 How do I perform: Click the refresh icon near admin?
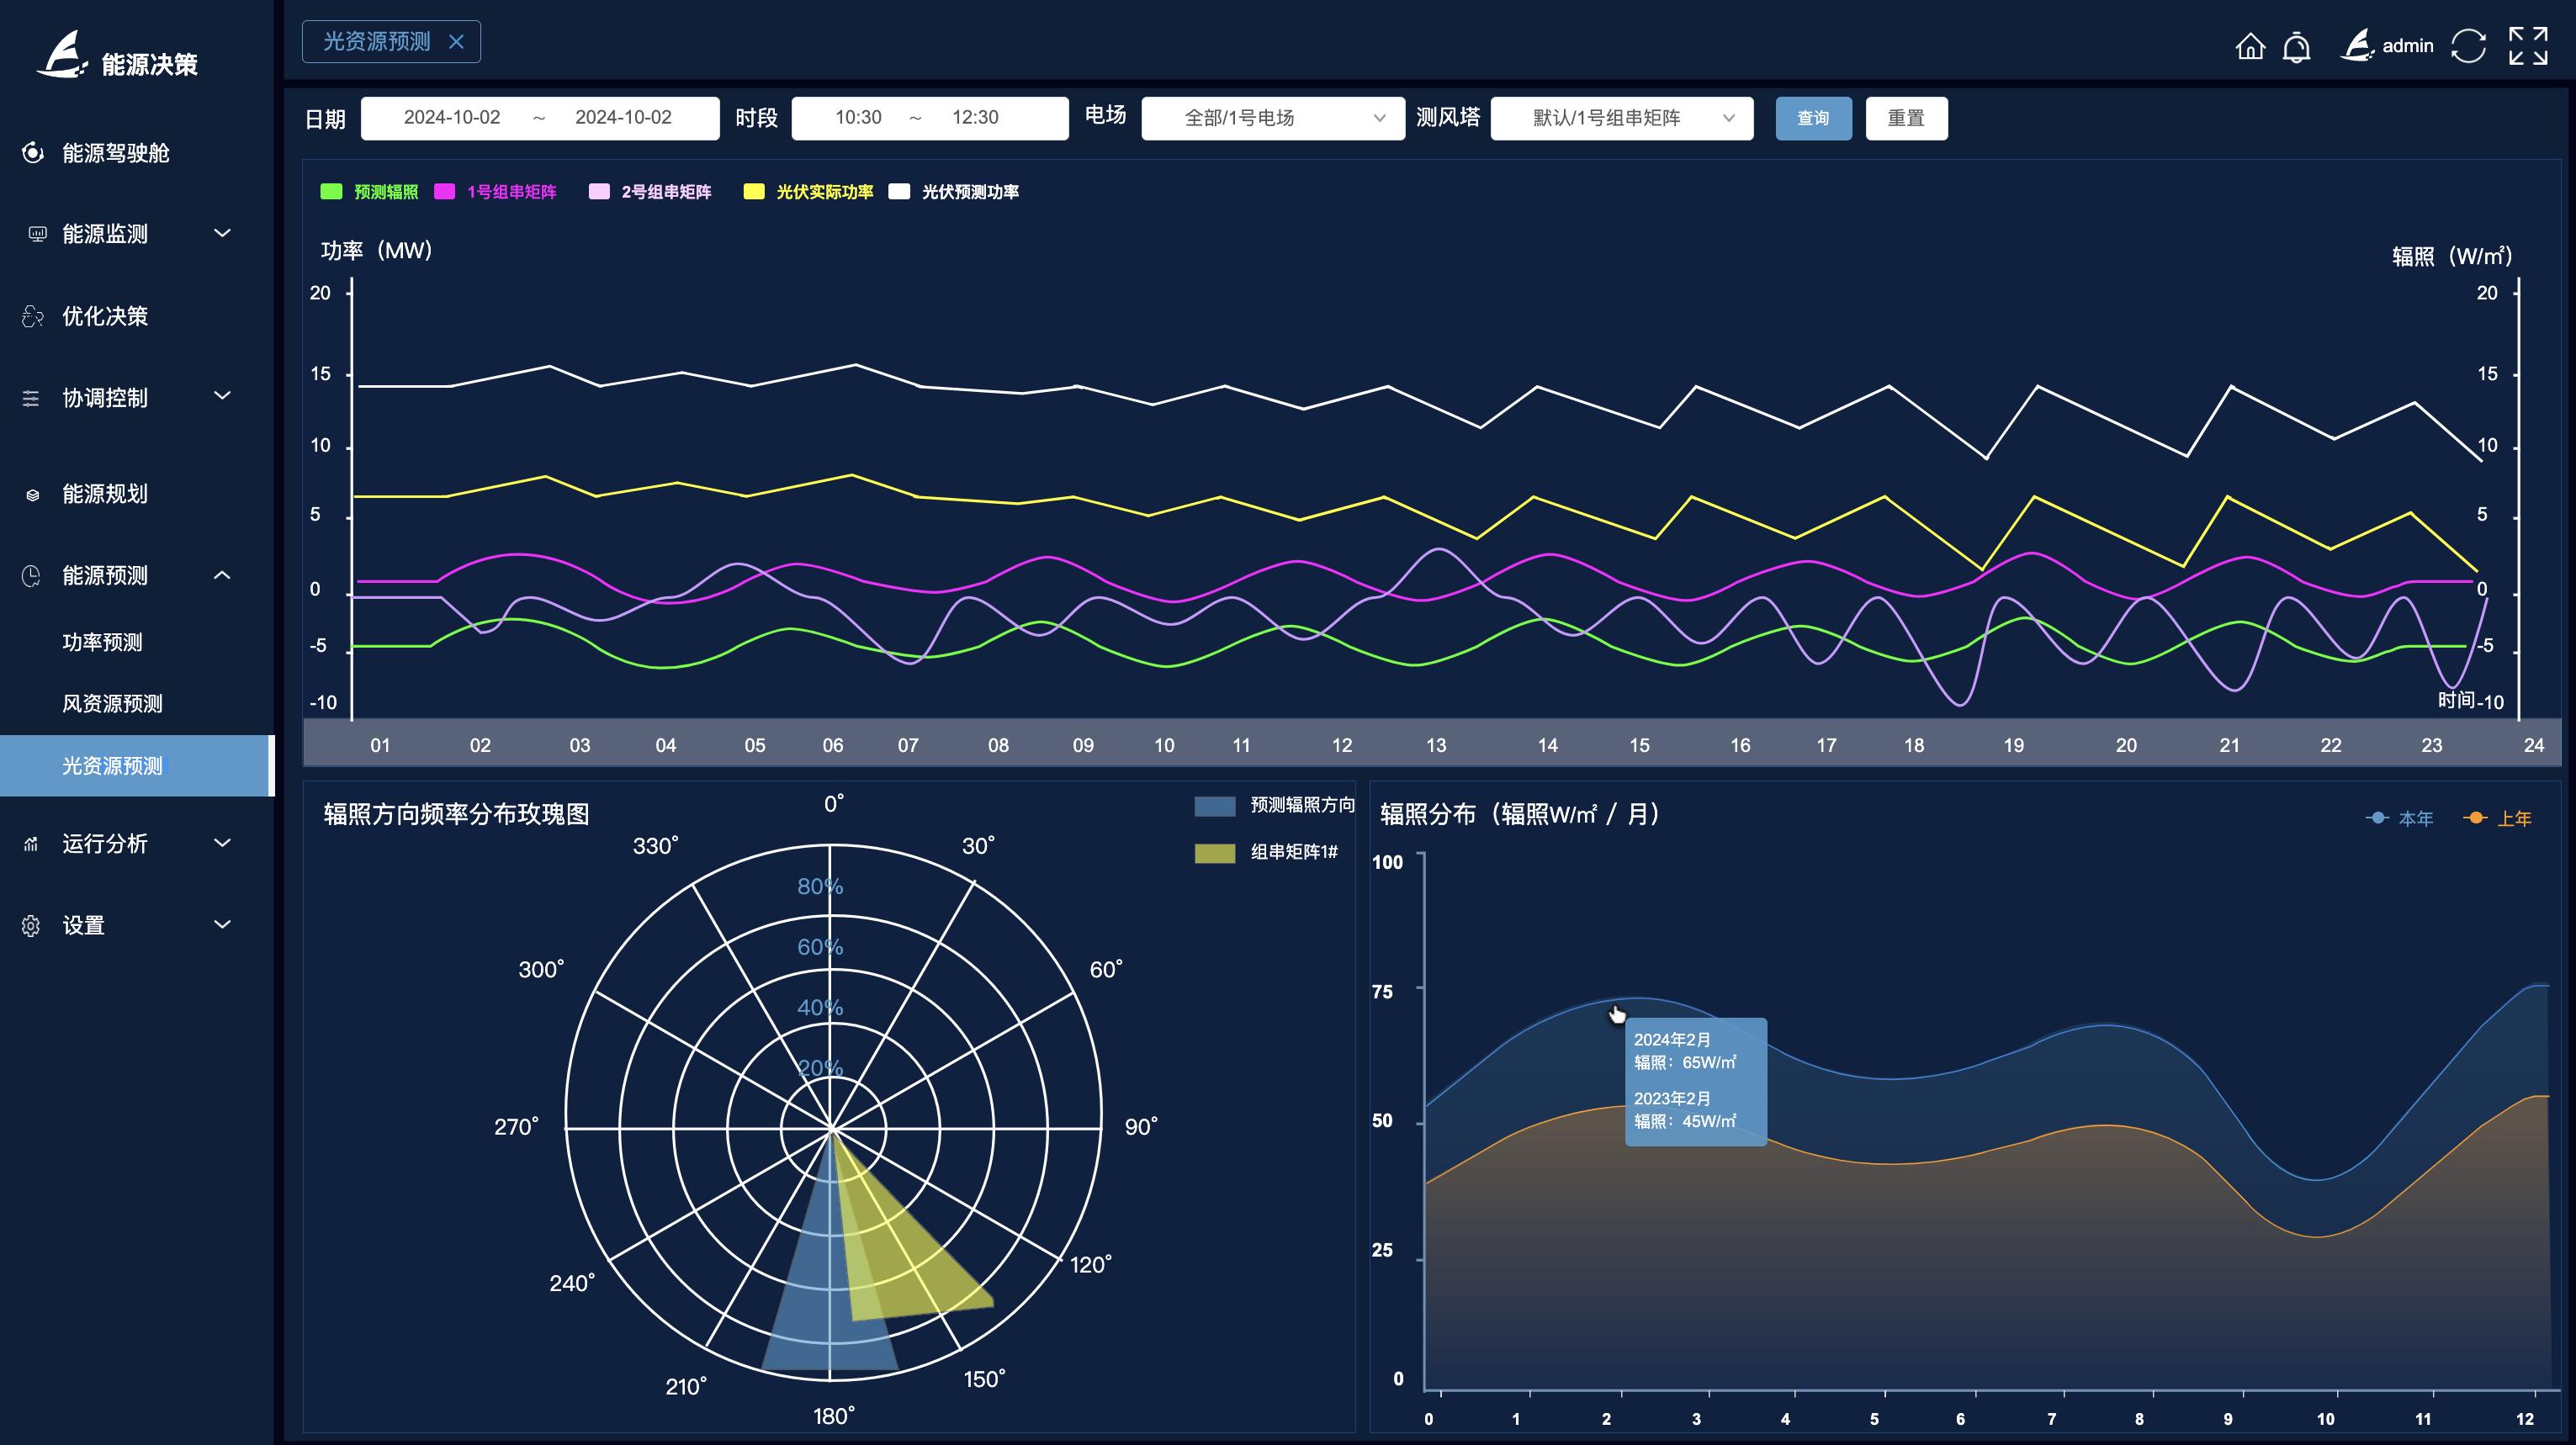point(2468,46)
